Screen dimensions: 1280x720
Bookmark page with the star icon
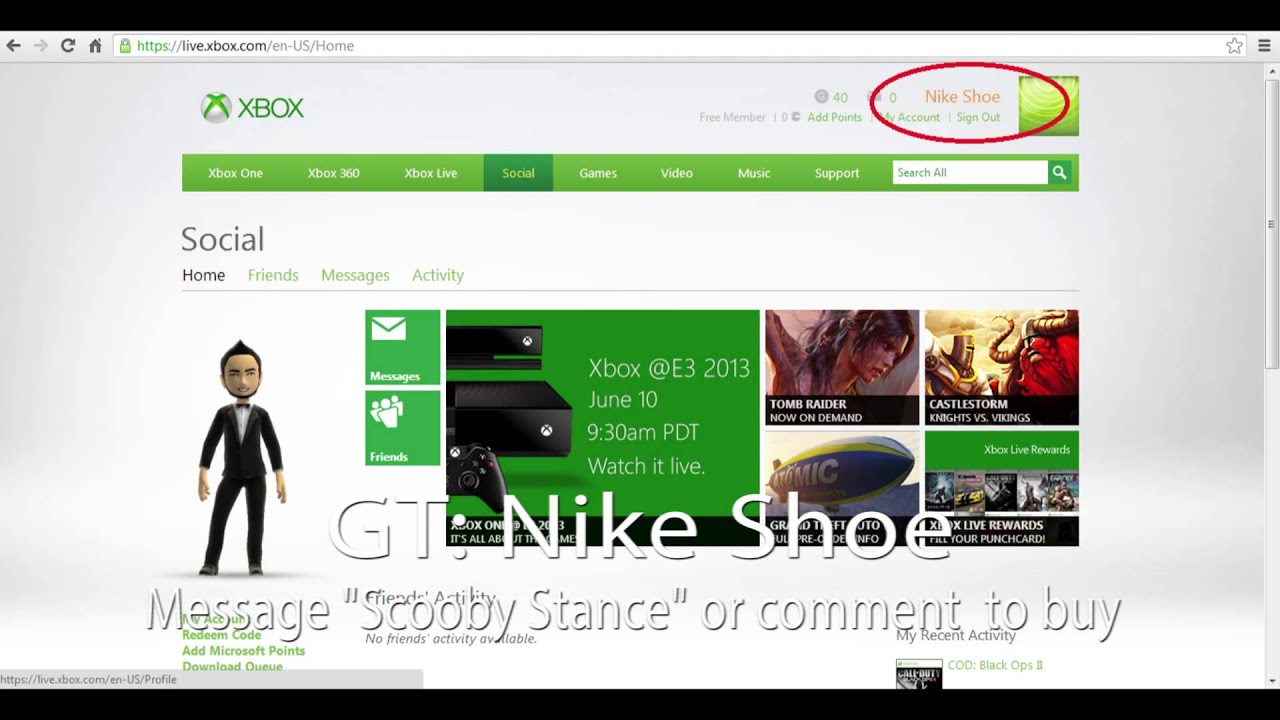[x=1235, y=45]
